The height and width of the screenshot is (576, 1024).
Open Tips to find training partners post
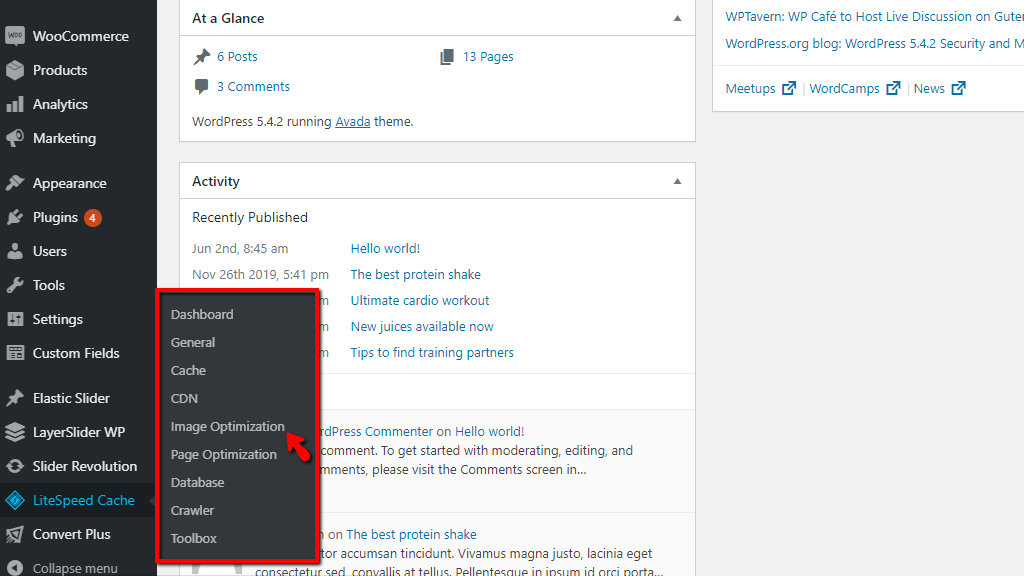pyautogui.click(x=432, y=353)
